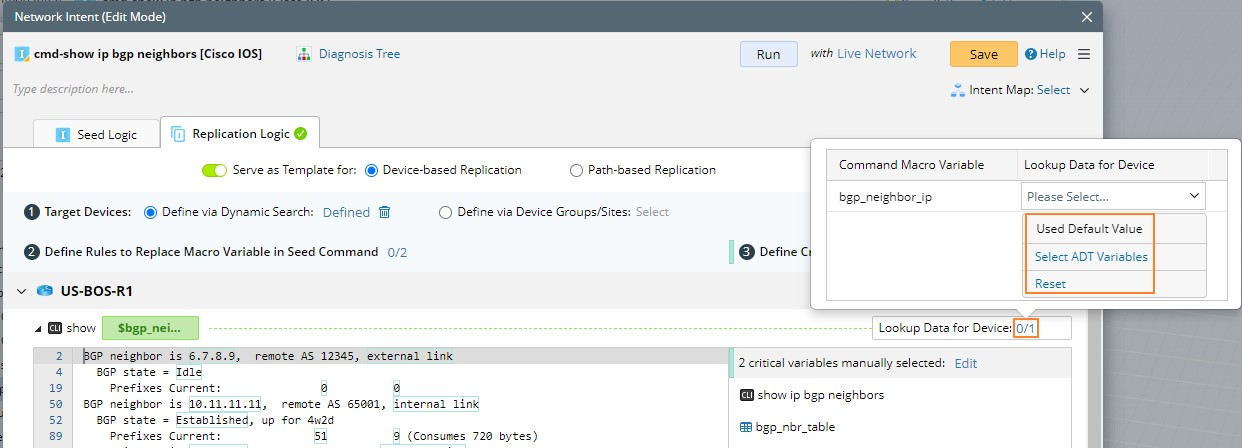Select Device-based Replication radio button
The image size is (1242, 448).
[372, 170]
